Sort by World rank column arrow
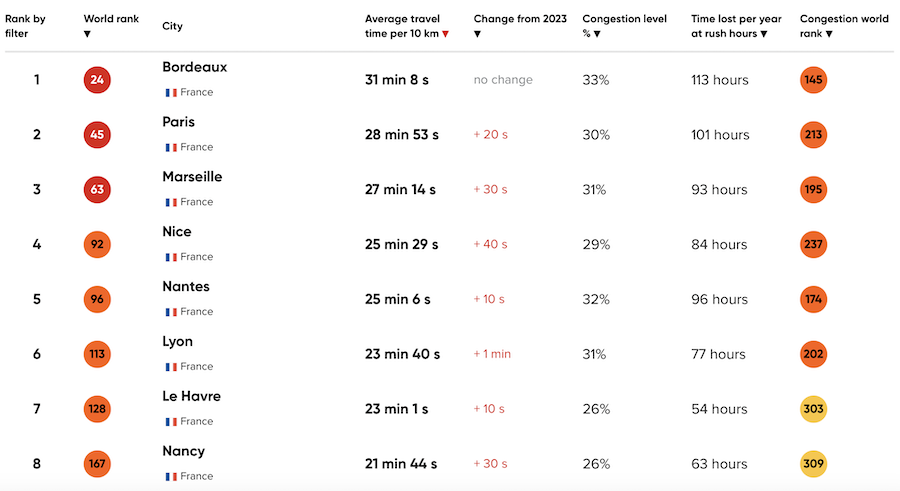The image size is (900, 491). tap(87, 34)
